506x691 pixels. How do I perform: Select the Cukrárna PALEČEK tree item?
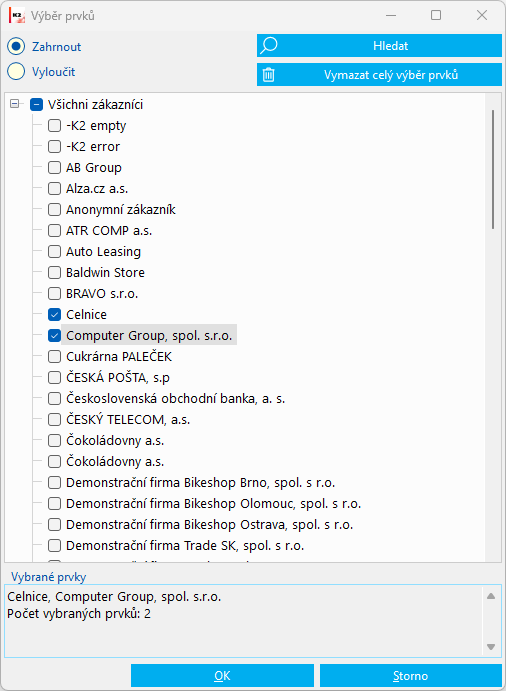(x=119, y=357)
